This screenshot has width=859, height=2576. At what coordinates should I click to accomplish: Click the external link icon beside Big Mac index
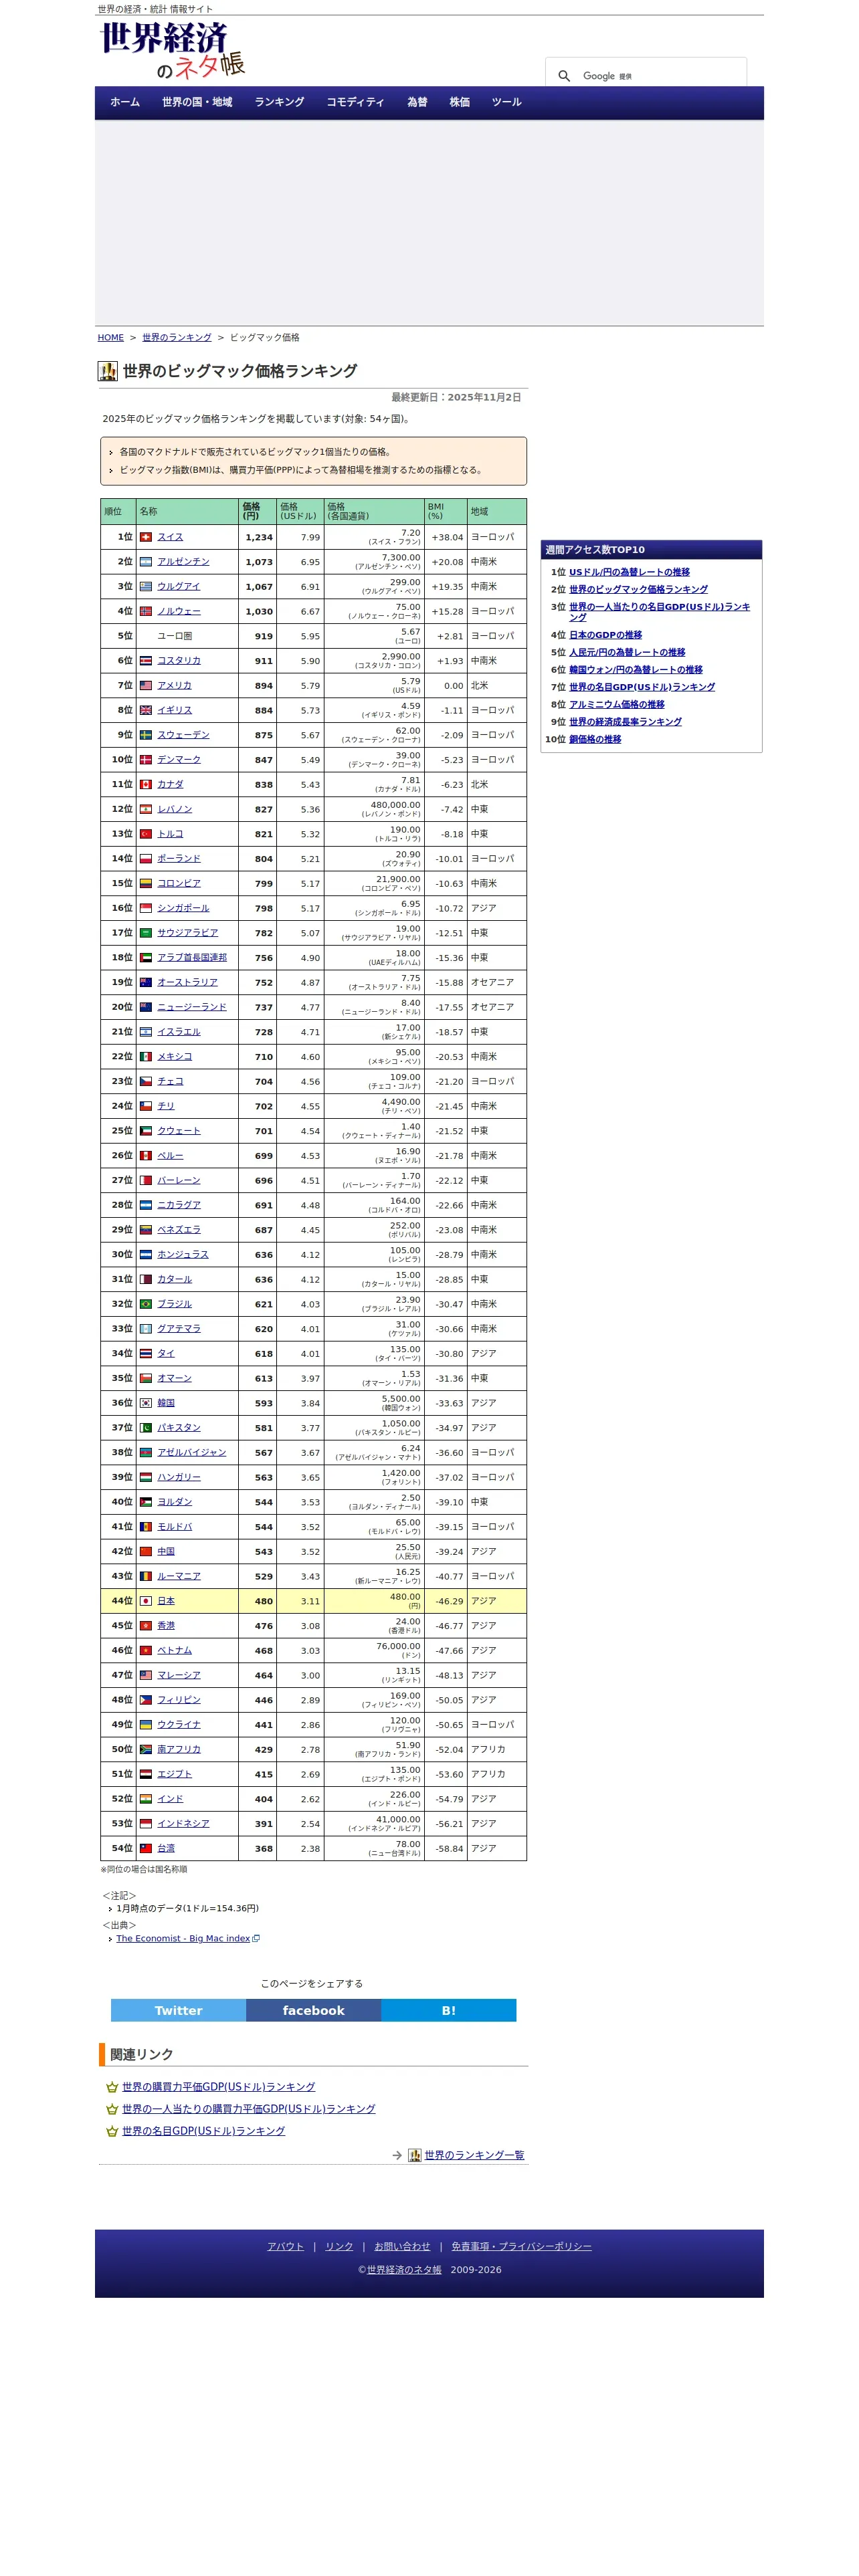tap(256, 1938)
